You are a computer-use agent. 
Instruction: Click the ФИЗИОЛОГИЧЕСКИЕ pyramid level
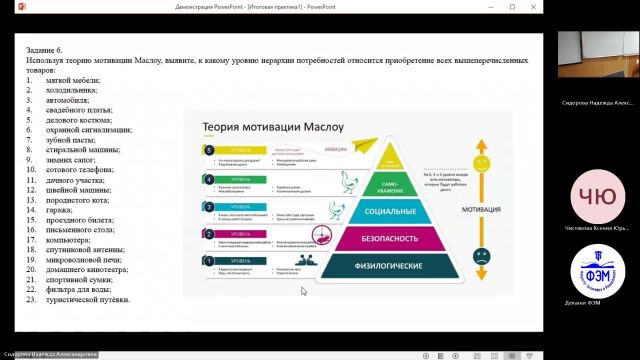click(389, 266)
